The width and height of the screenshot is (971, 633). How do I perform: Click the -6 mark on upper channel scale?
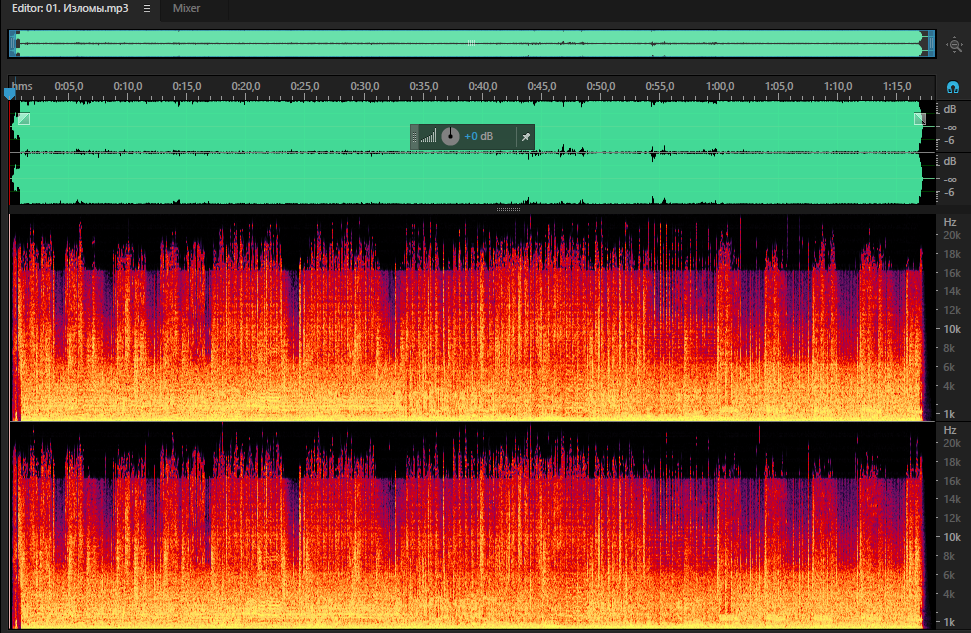click(950, 141)
